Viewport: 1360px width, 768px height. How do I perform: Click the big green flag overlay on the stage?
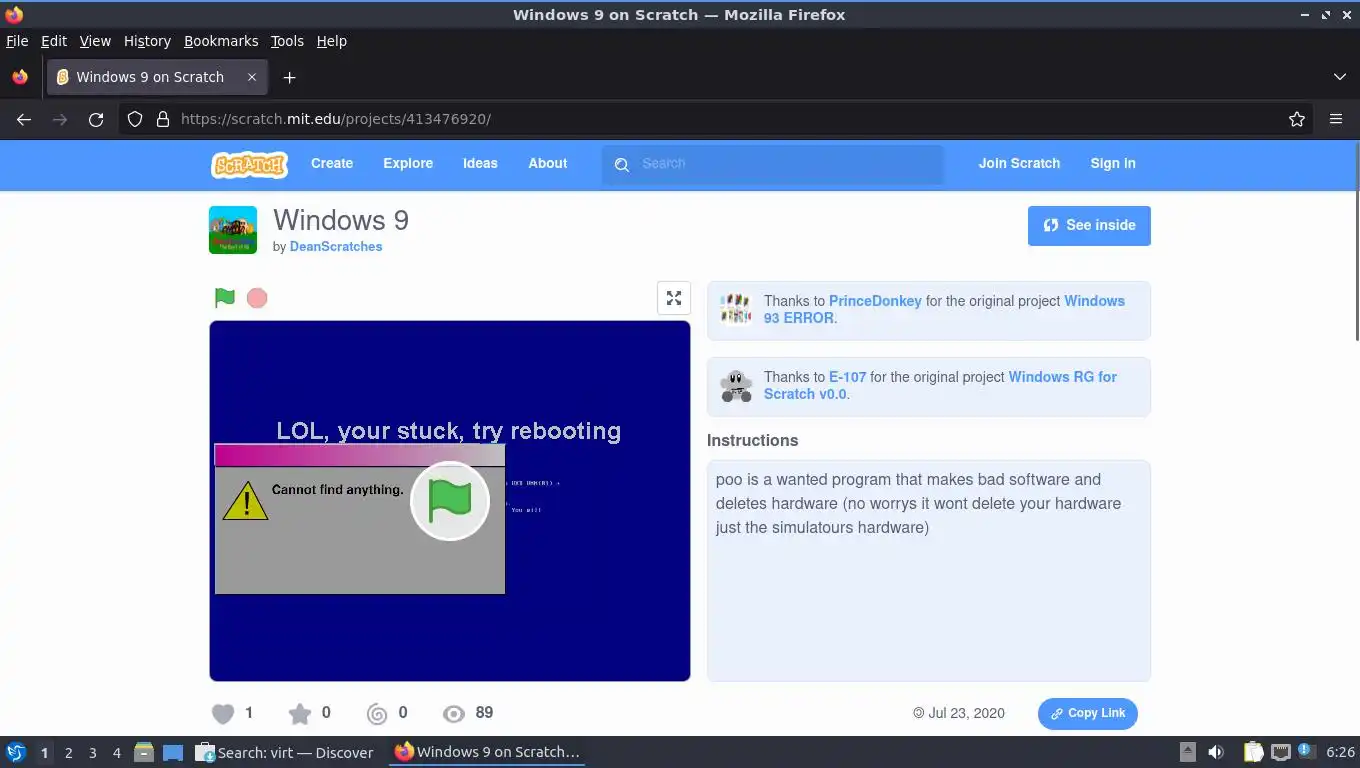(450, 501)
